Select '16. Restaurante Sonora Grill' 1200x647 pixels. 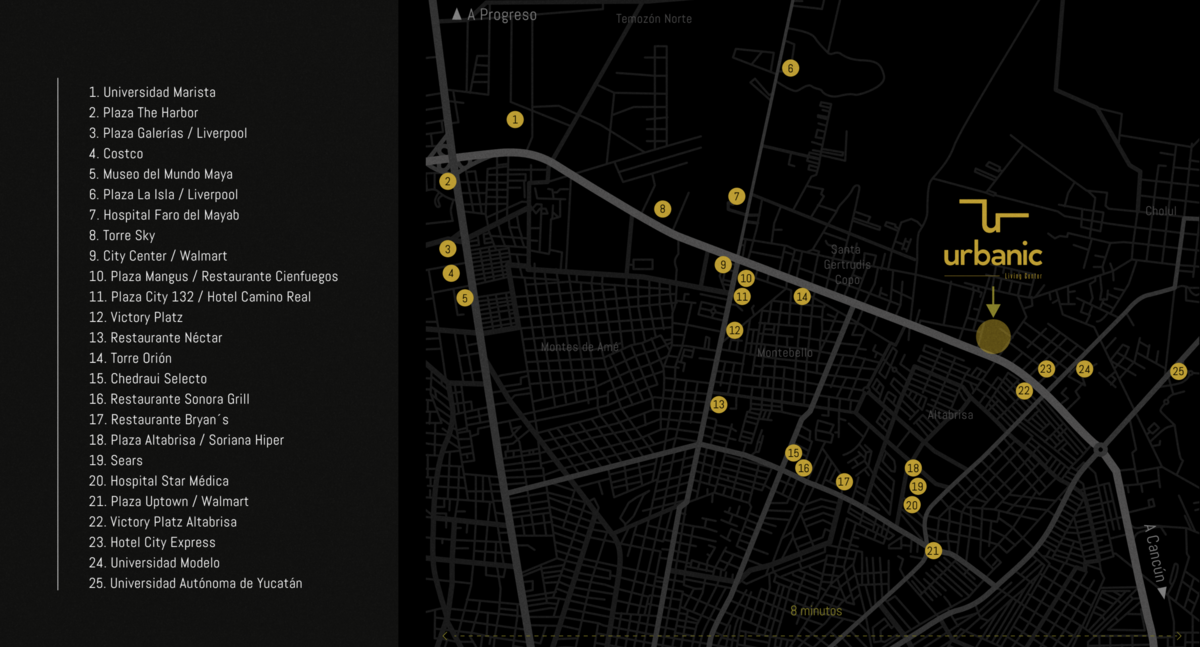click(169, 399)
